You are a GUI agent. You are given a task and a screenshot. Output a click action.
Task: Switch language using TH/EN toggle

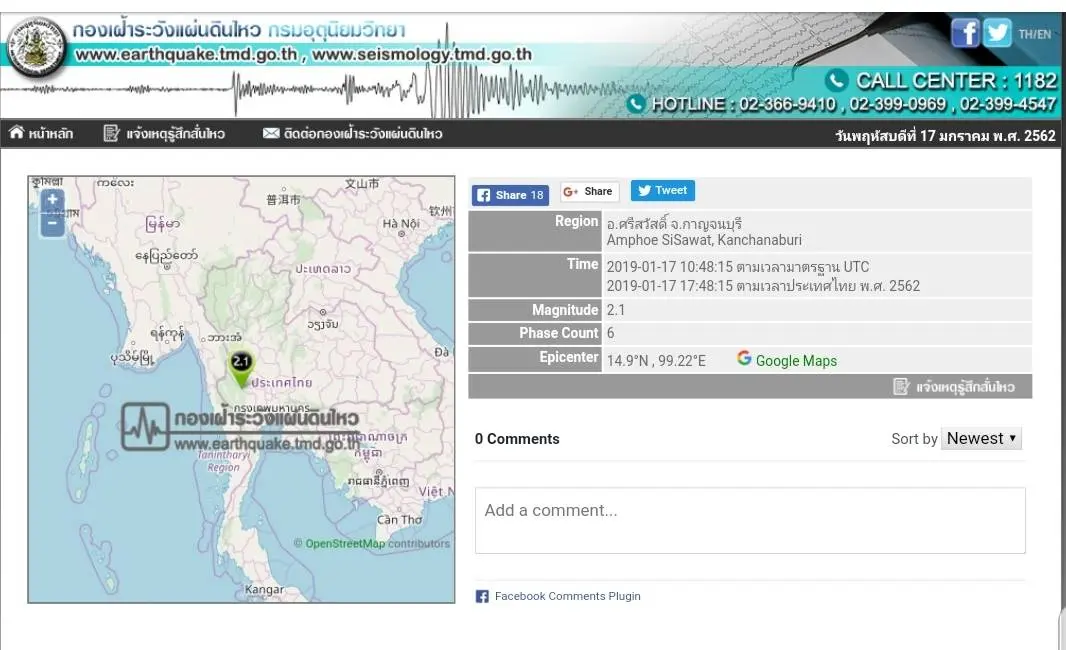pyautogui.click(x=1035, y=34)
